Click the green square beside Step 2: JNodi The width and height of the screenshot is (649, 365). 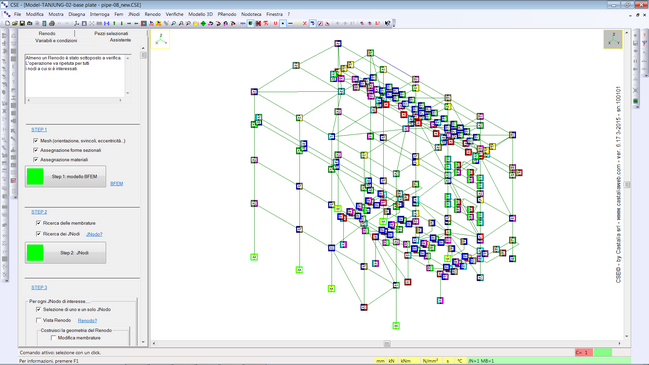tap(35, 253)
